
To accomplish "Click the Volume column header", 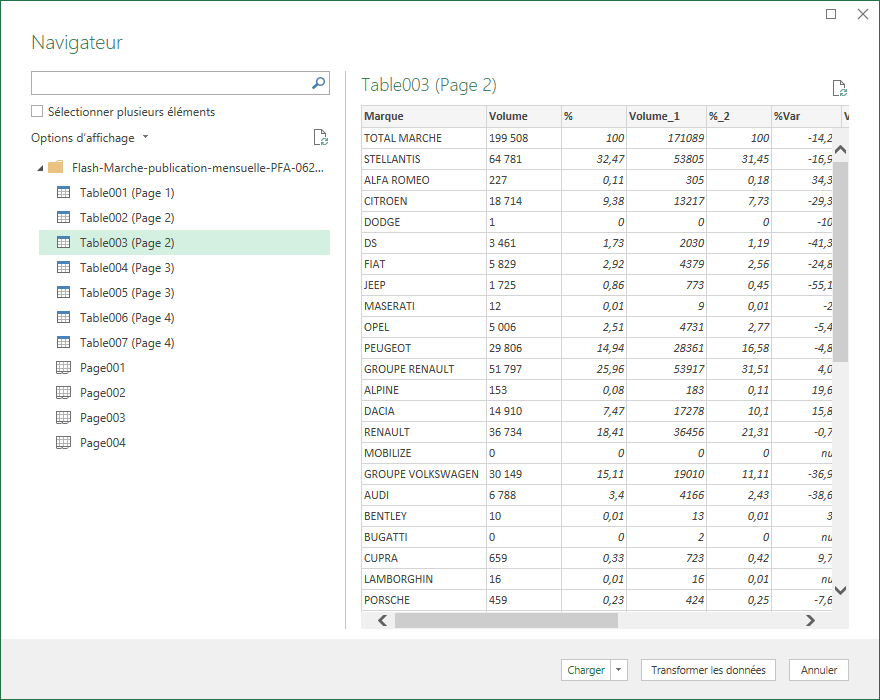I will pos(524,116).
